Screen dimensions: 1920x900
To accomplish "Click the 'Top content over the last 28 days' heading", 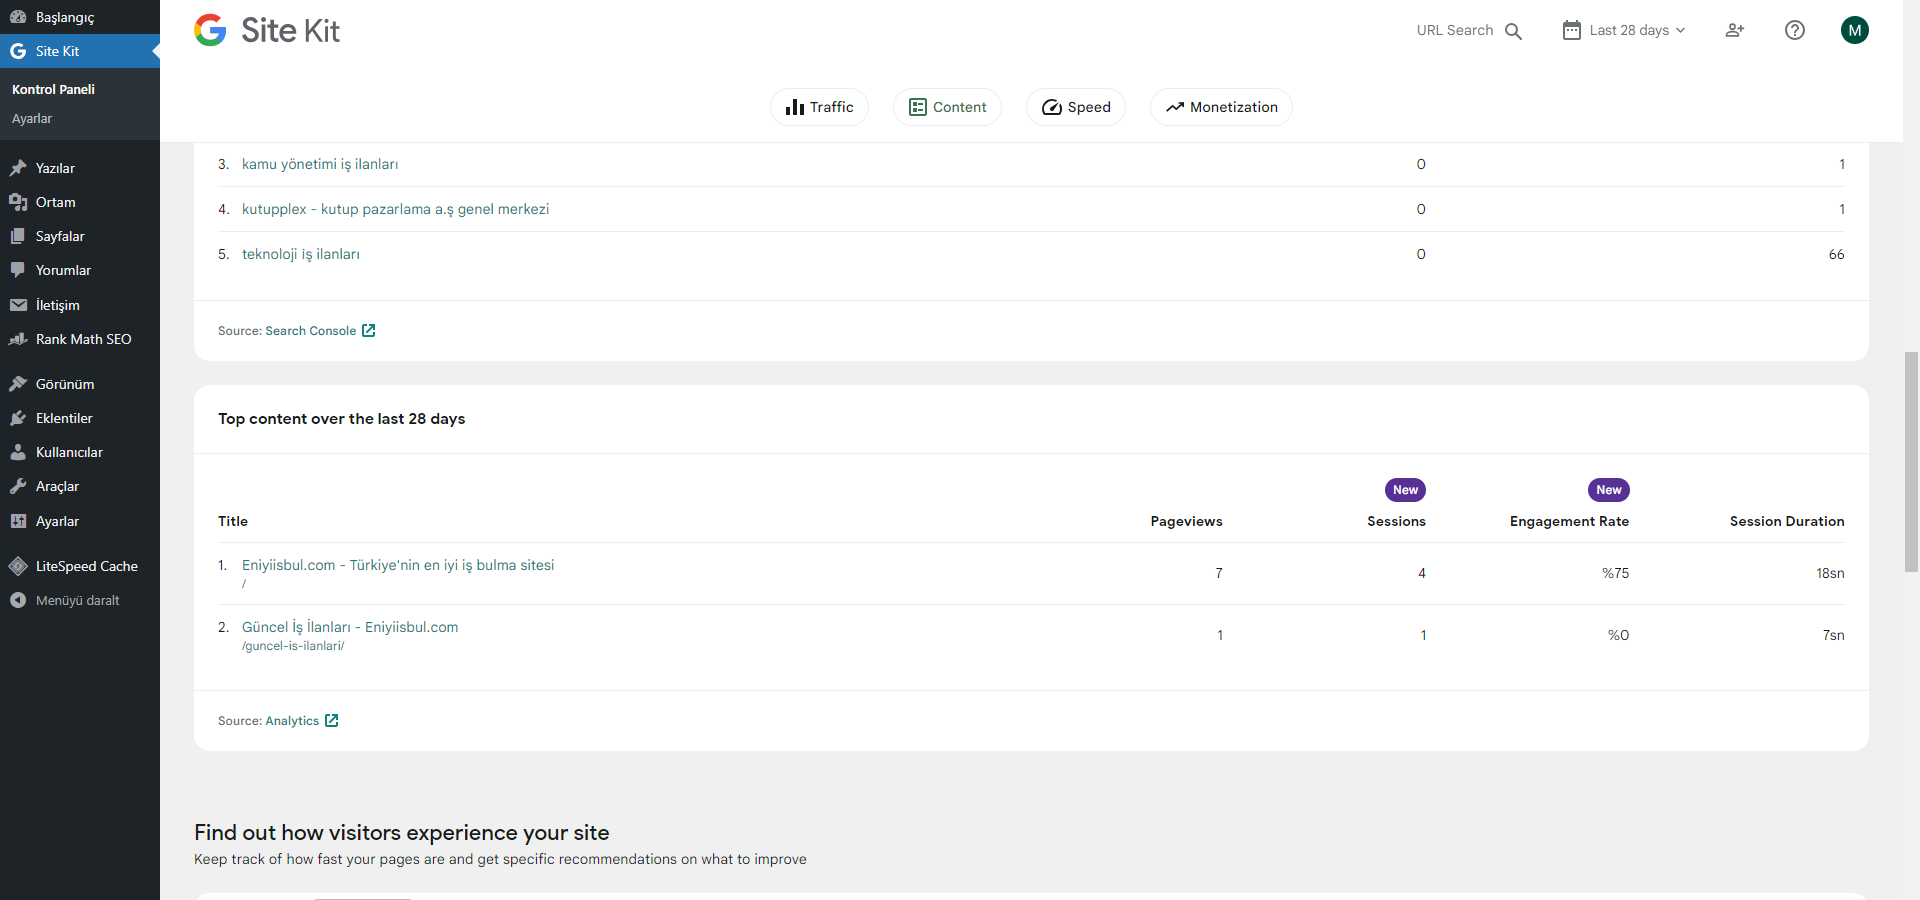I will pyautogui.click(x=342, y=419).
